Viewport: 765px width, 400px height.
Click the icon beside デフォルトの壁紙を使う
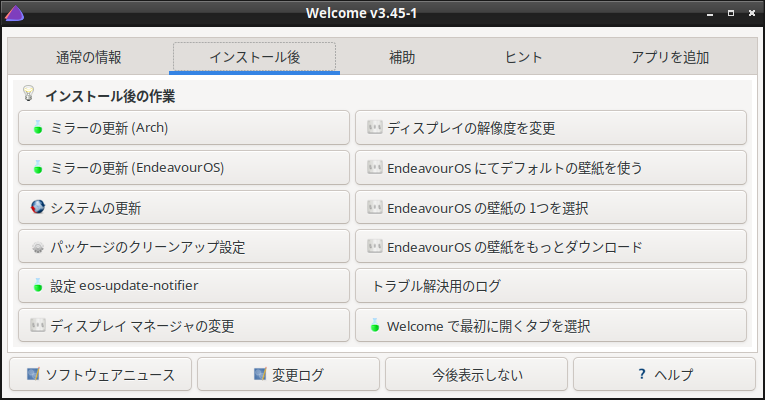pos(374,167)
